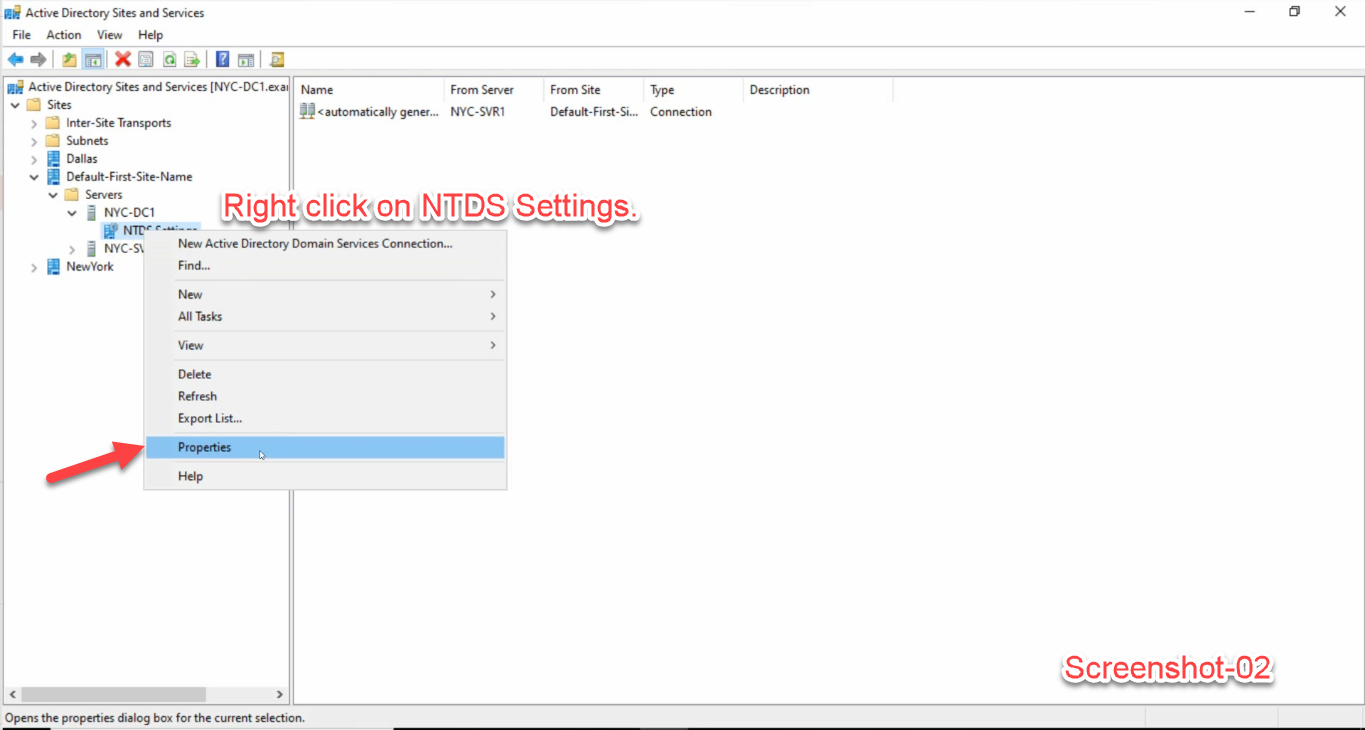1365x730 pixels.
Task: Click the Inter-Site Transports folder icon
Action: click(x=54, y=123)
